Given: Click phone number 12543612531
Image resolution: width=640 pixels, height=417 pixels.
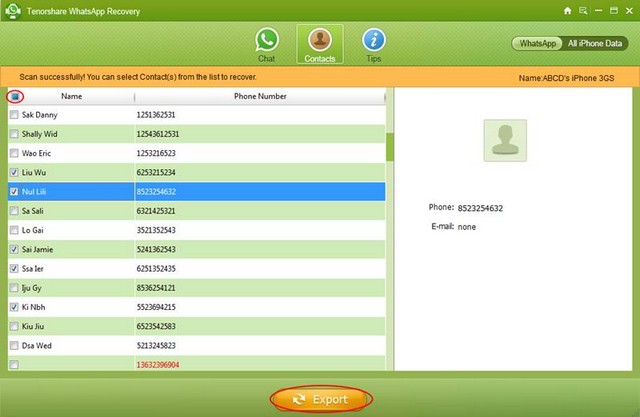Looking at the screenshot, I should click(x=158, y=134).
